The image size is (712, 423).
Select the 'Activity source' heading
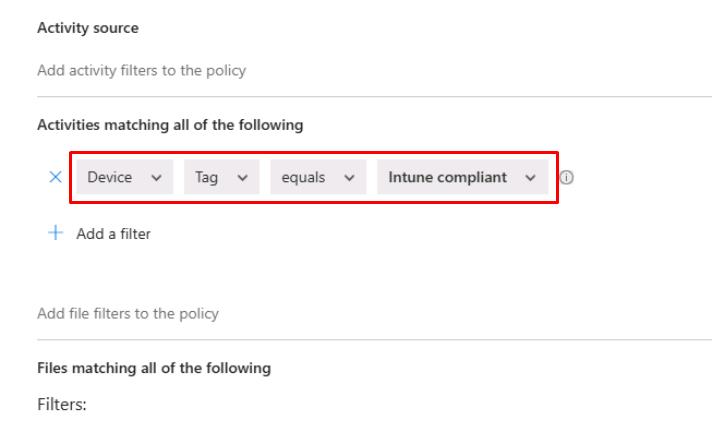(88, 28)
